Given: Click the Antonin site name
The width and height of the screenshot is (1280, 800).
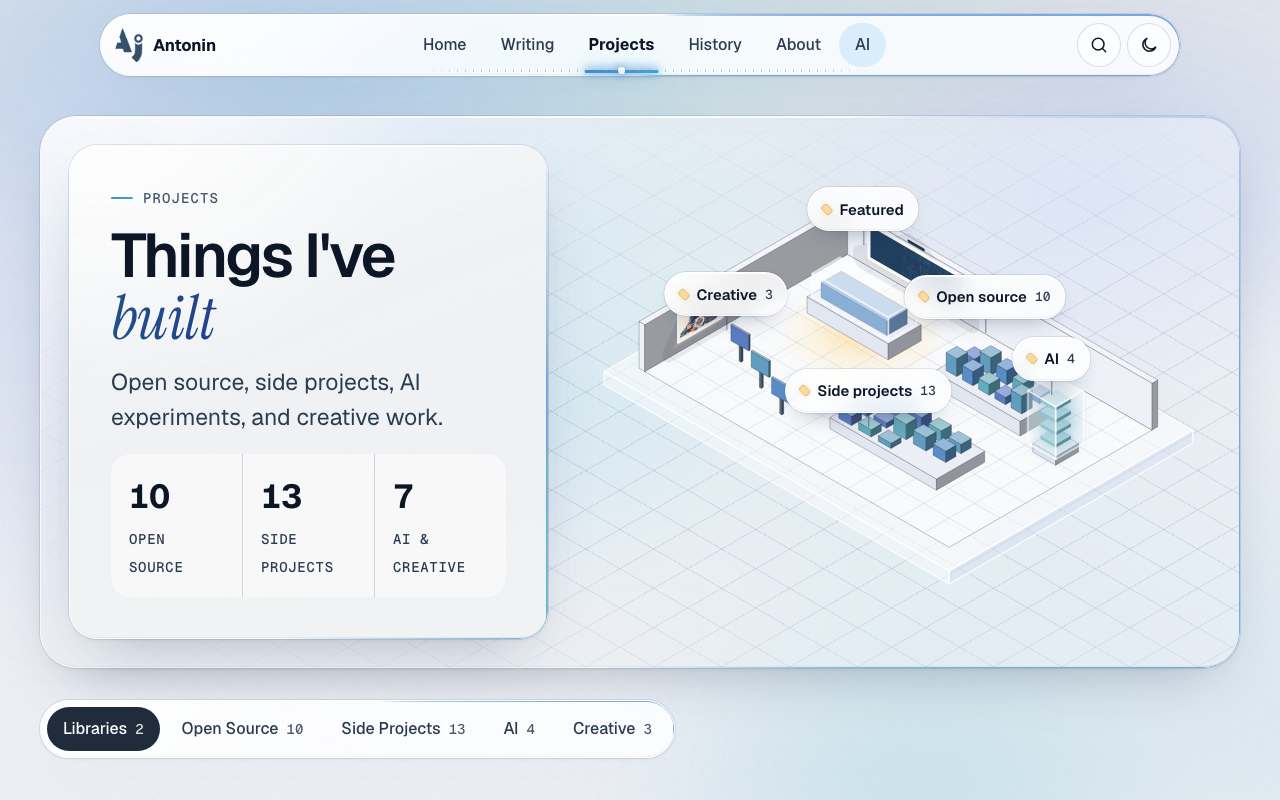Looking at the screenshot, I should pos(184,45).
